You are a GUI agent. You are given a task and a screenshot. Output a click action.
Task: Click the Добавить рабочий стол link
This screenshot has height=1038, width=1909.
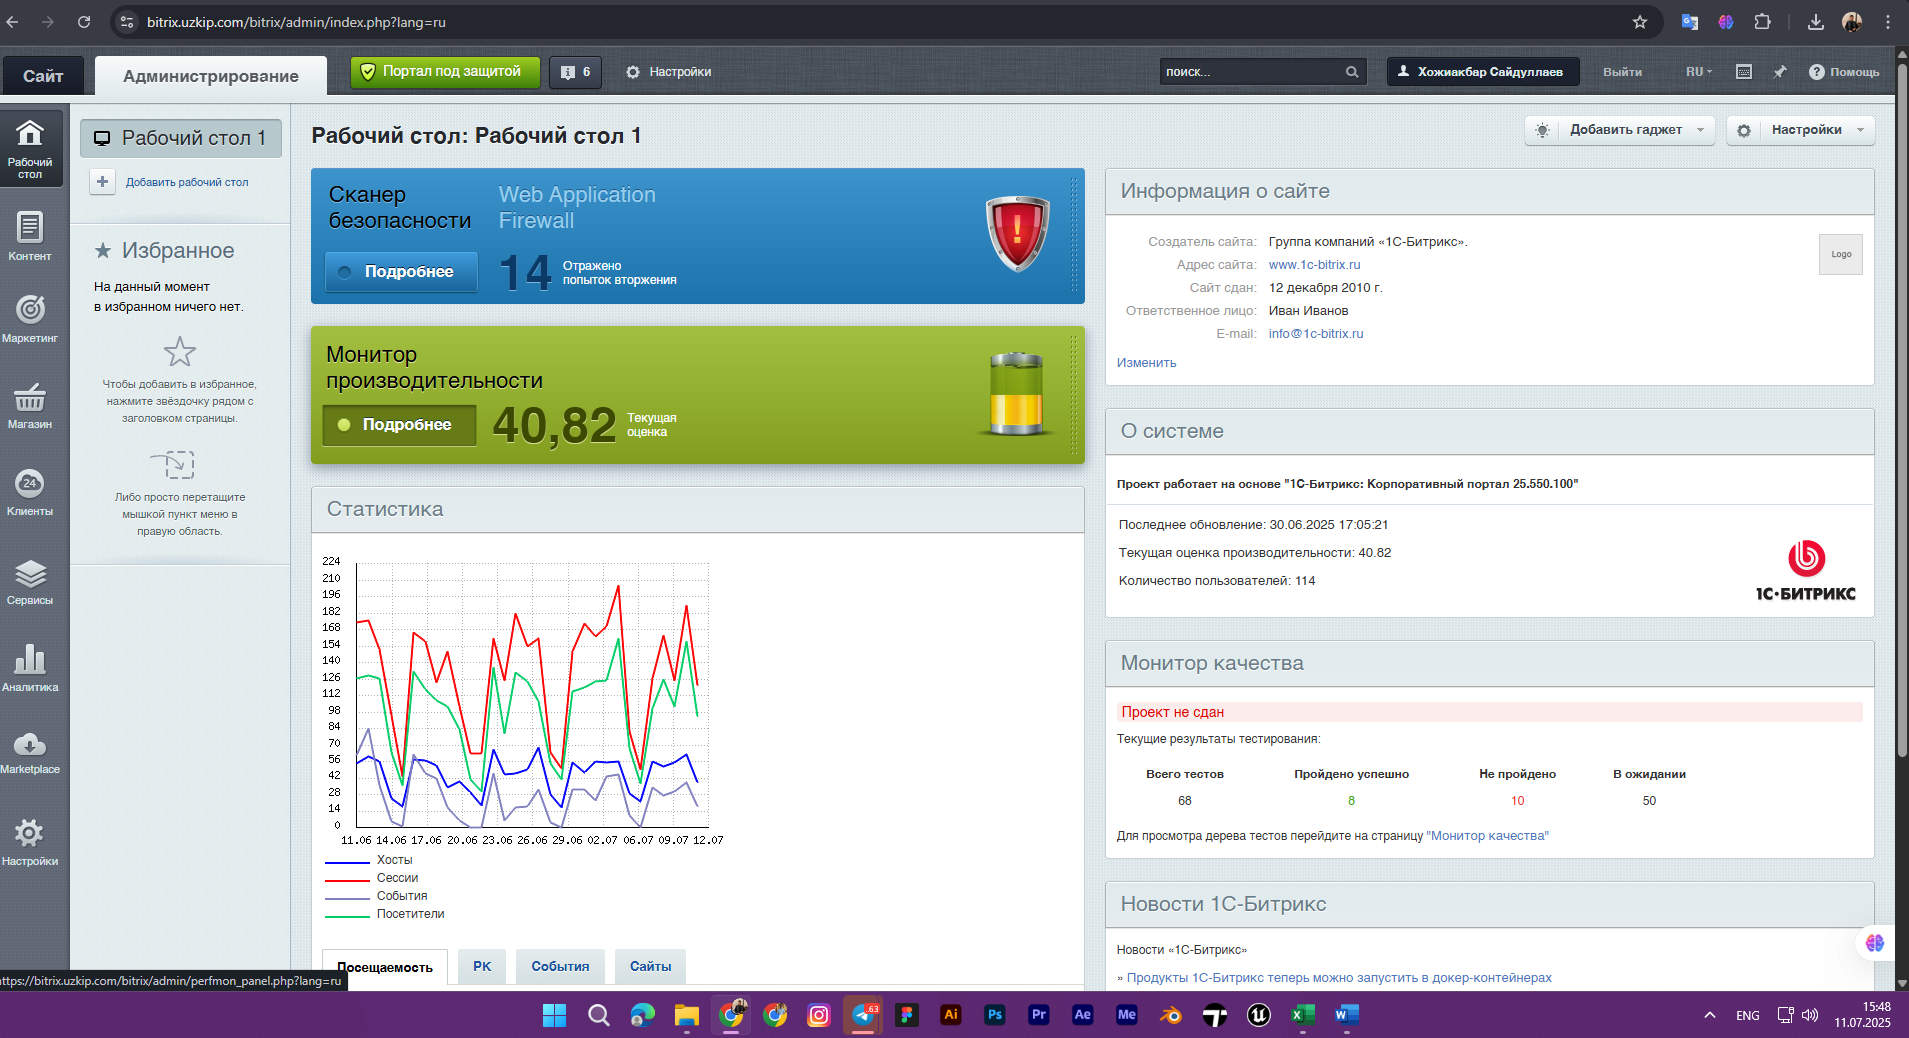(x=187, y=182)
